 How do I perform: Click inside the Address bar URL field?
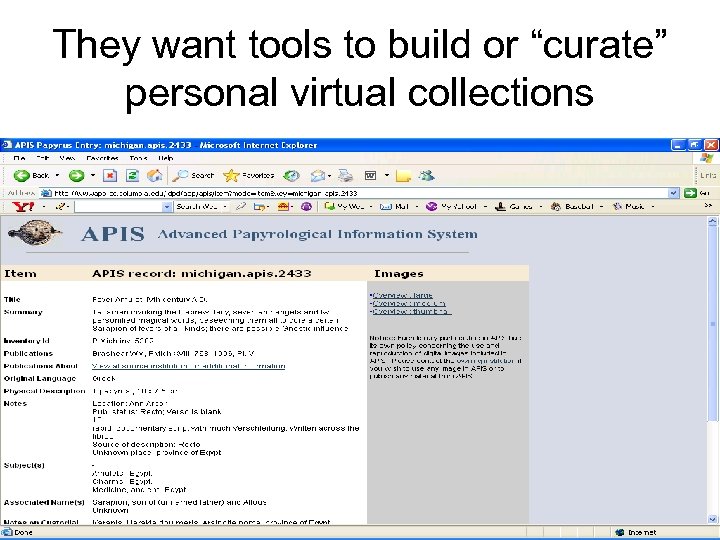coord(354,193)
